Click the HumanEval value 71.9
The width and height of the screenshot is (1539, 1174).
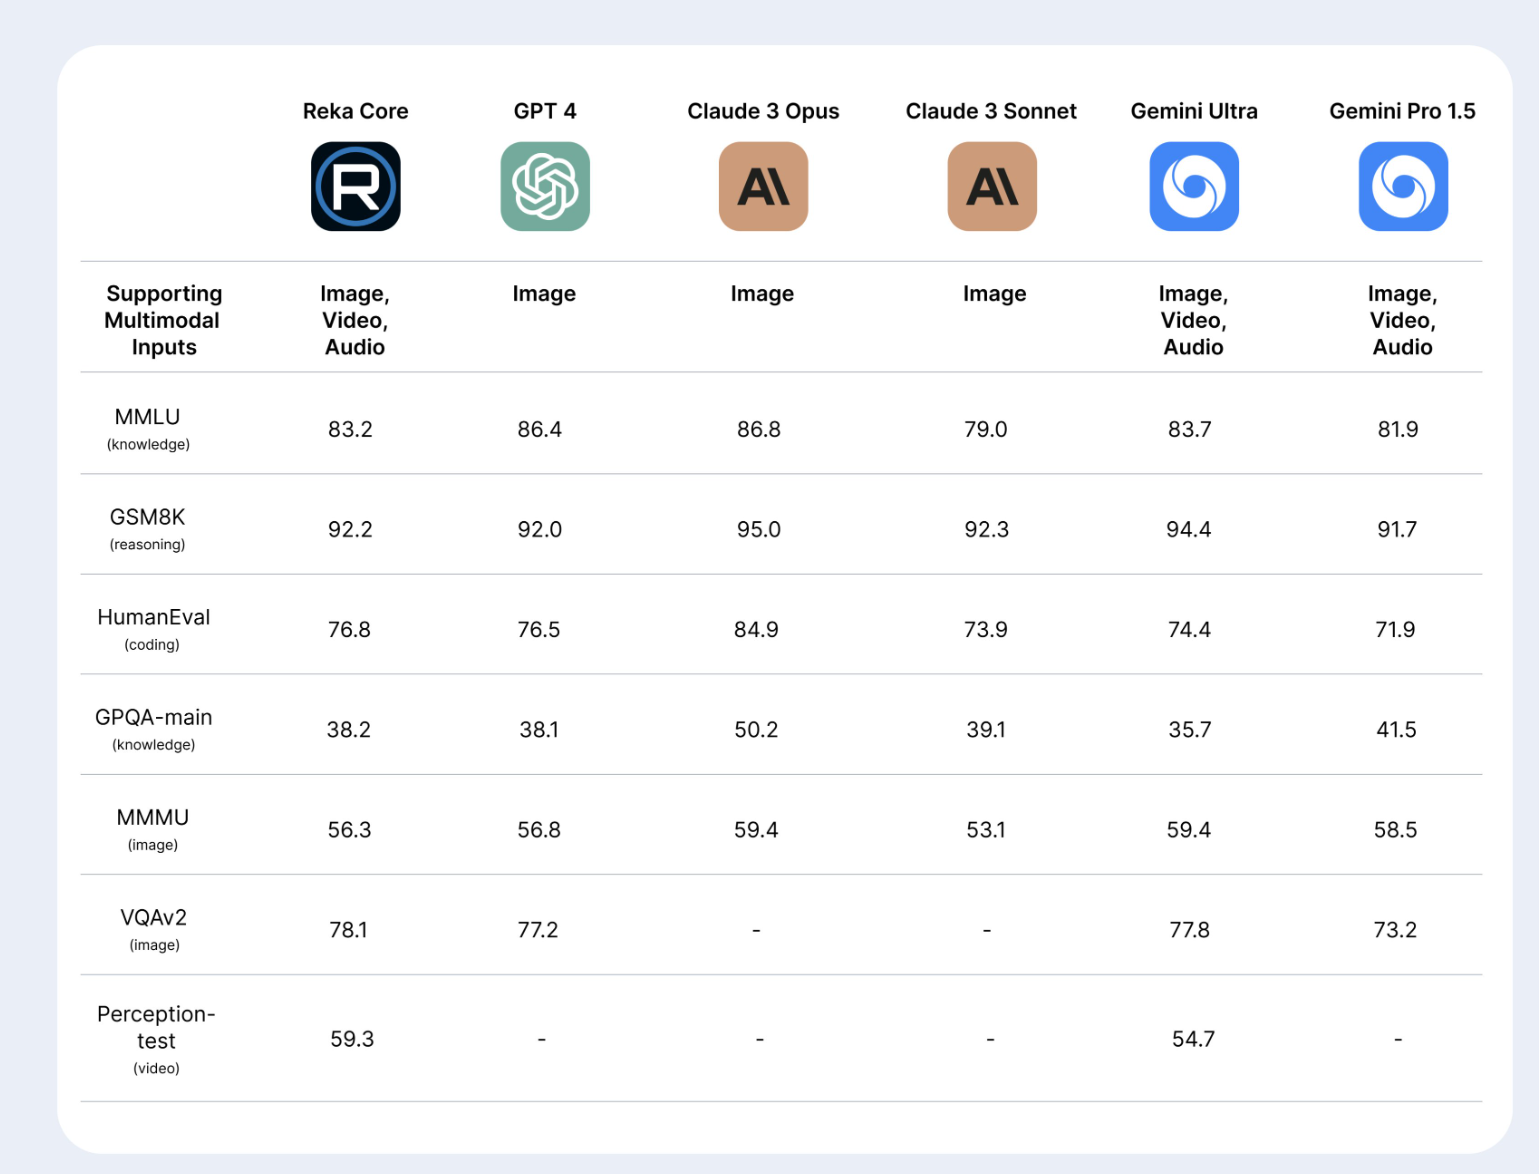click(x=1395, y=629)
